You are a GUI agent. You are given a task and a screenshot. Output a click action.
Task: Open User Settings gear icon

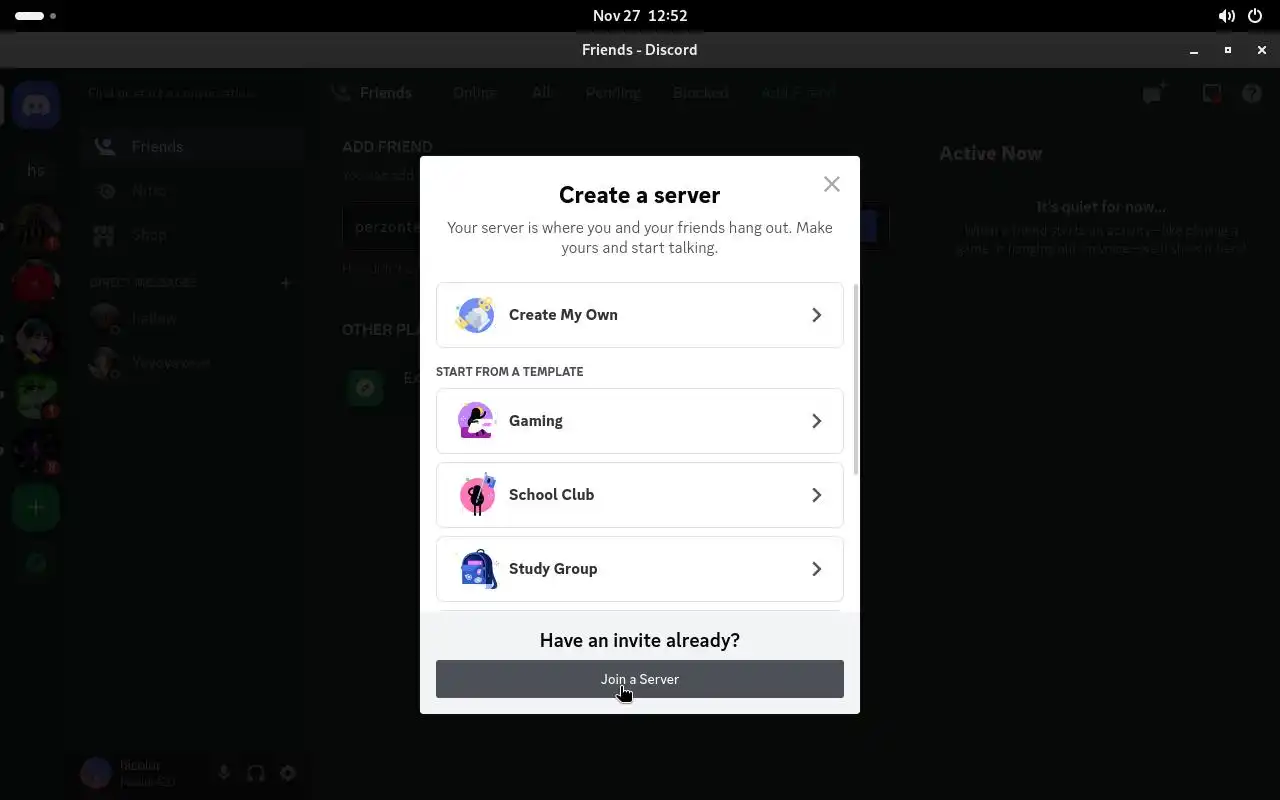click(288, 773)
